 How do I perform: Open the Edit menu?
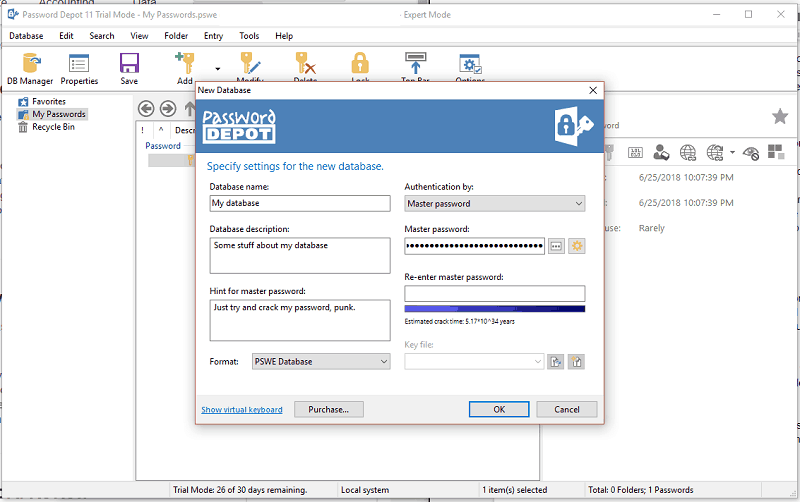(x=66, y=36)
